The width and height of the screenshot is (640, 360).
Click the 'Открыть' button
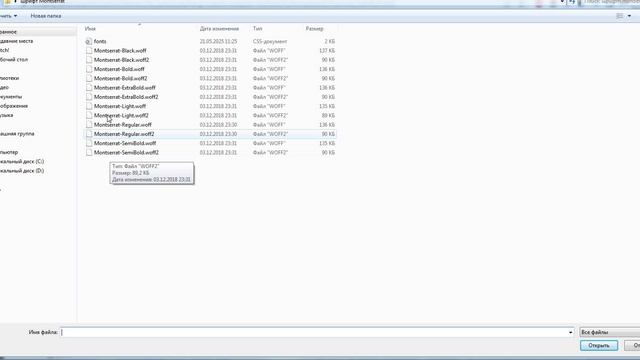[x=599, y=345]
